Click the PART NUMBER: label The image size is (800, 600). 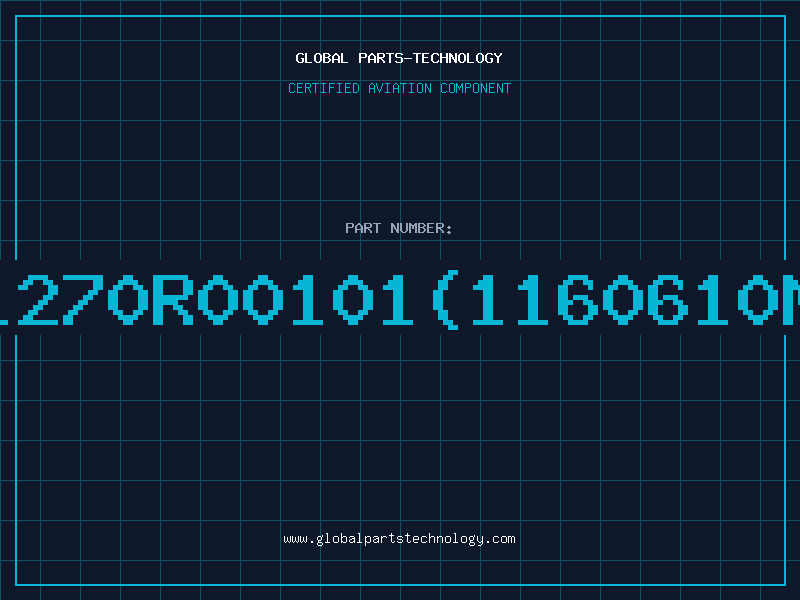[x=399, y=228]
